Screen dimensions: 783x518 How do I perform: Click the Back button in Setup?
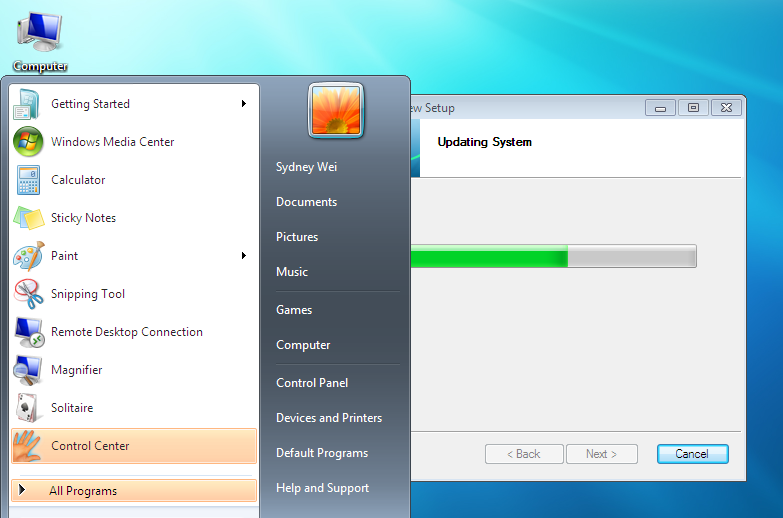point(524,454)
